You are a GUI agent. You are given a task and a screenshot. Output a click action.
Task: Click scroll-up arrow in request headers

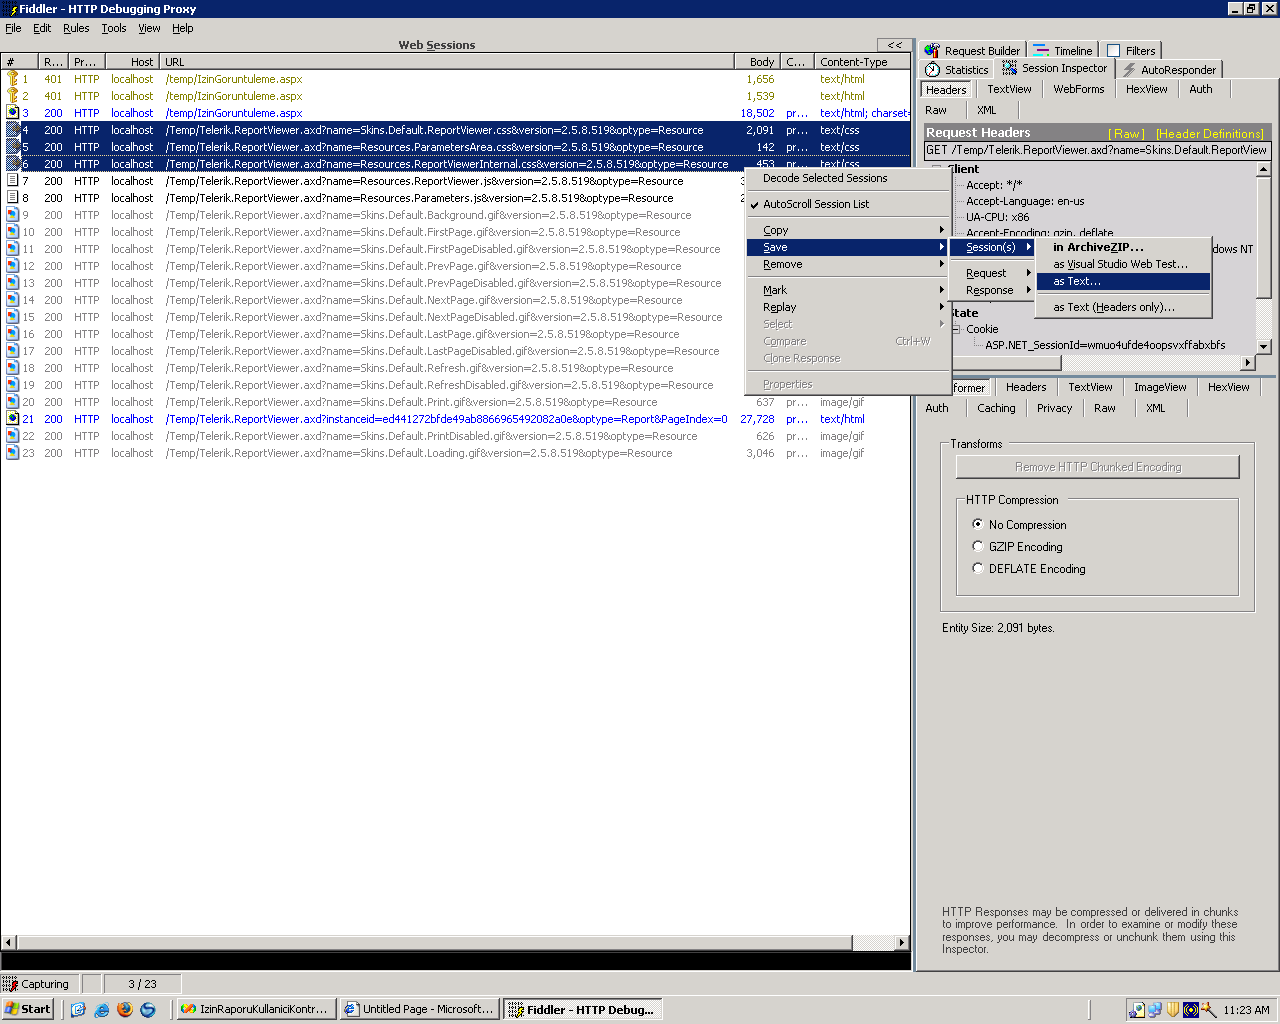[x=1263, y=170]
